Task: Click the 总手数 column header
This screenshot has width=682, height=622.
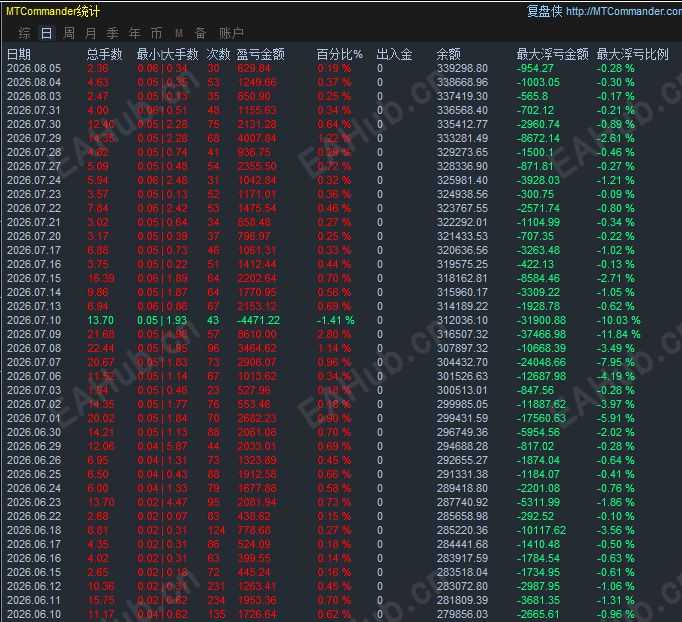Action: [x=104, y=54]
